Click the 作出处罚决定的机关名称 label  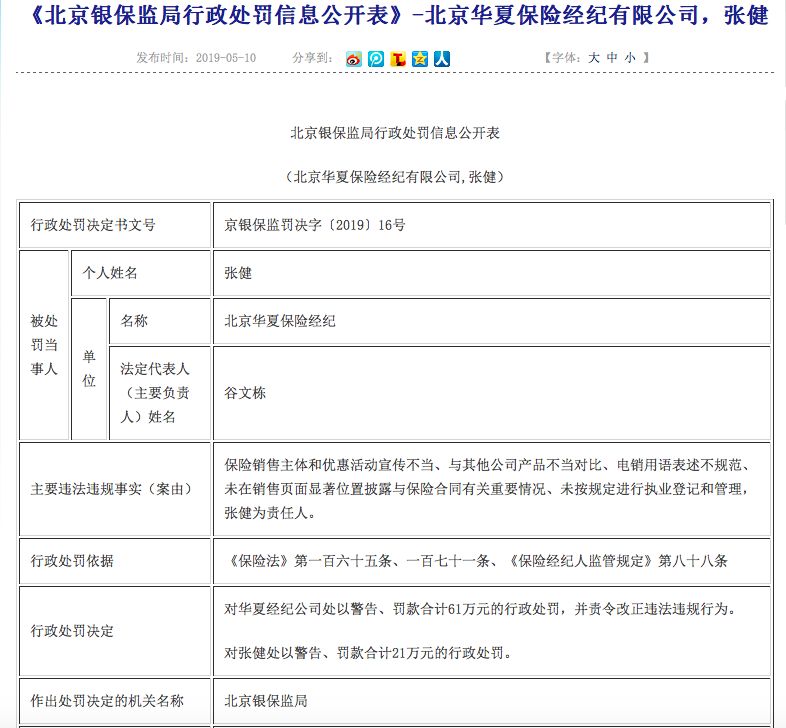point(107,700)
